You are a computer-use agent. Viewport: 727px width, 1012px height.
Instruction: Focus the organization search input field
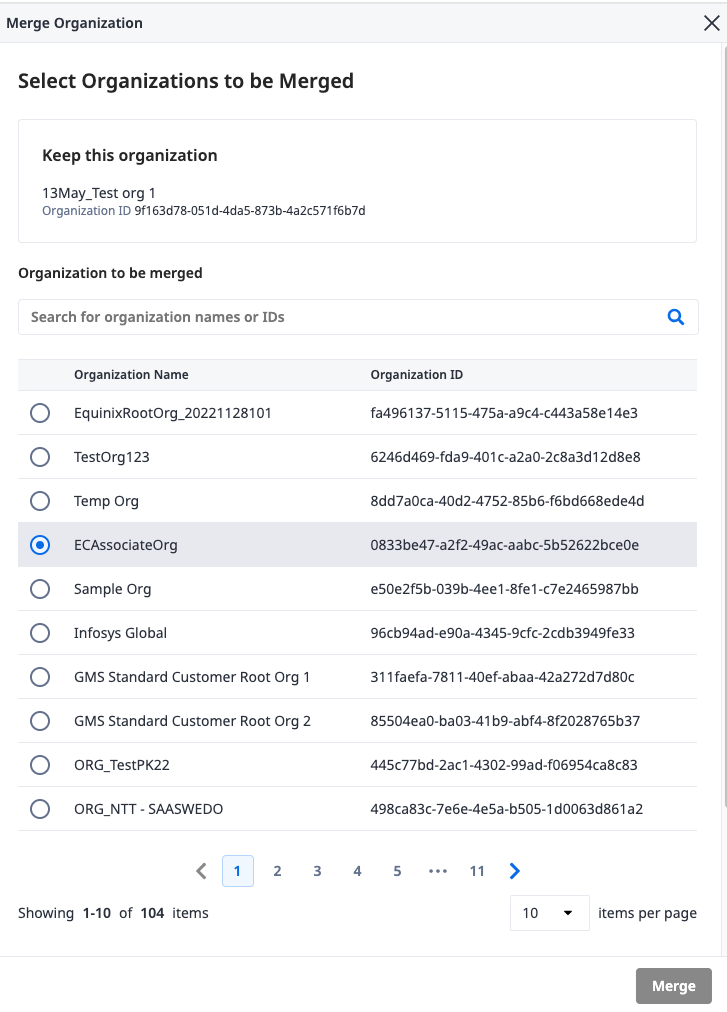358,317
